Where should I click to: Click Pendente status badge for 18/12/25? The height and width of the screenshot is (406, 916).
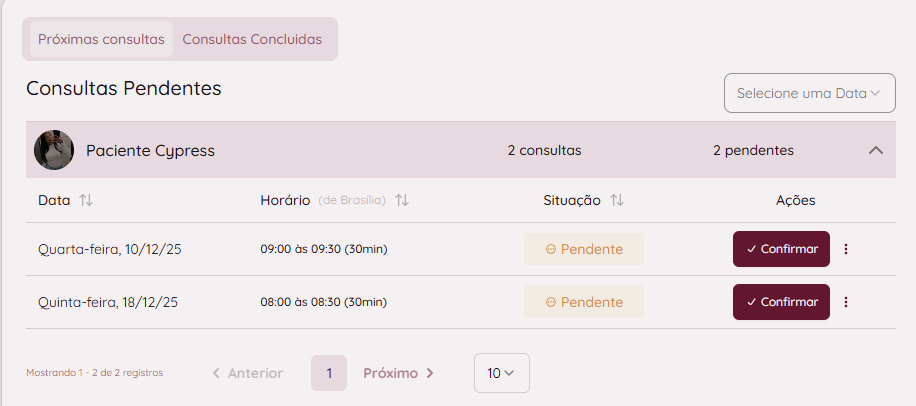[584, 302]
